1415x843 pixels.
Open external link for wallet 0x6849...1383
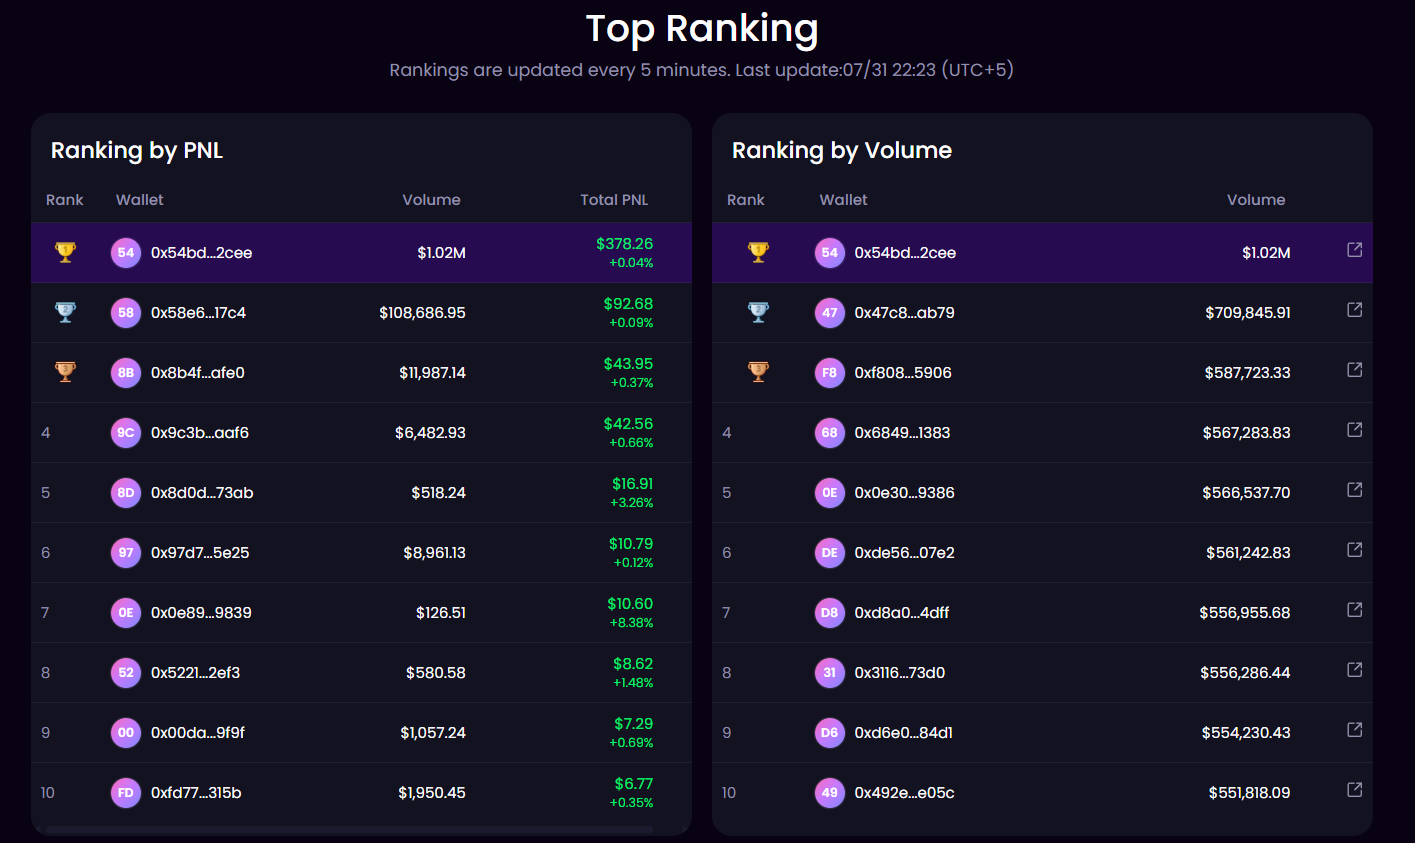point(1355,430)
